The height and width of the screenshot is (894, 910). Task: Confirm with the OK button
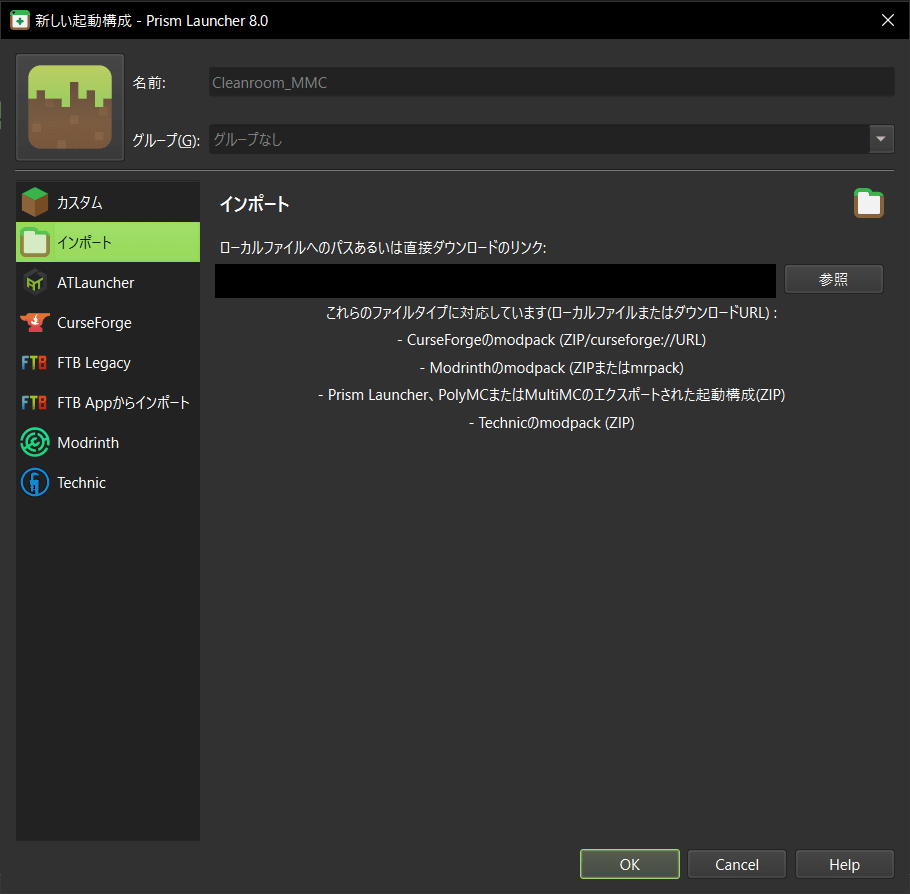click(630, 864)
